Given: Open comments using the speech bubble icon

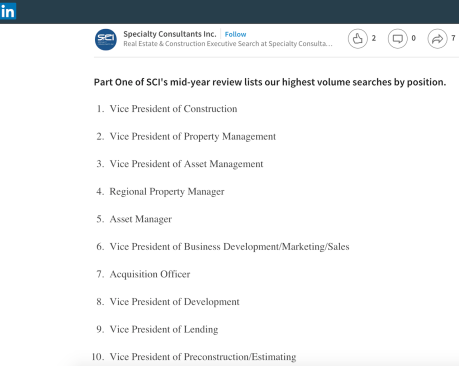Looking at the screenshot, I should (397, 39).
